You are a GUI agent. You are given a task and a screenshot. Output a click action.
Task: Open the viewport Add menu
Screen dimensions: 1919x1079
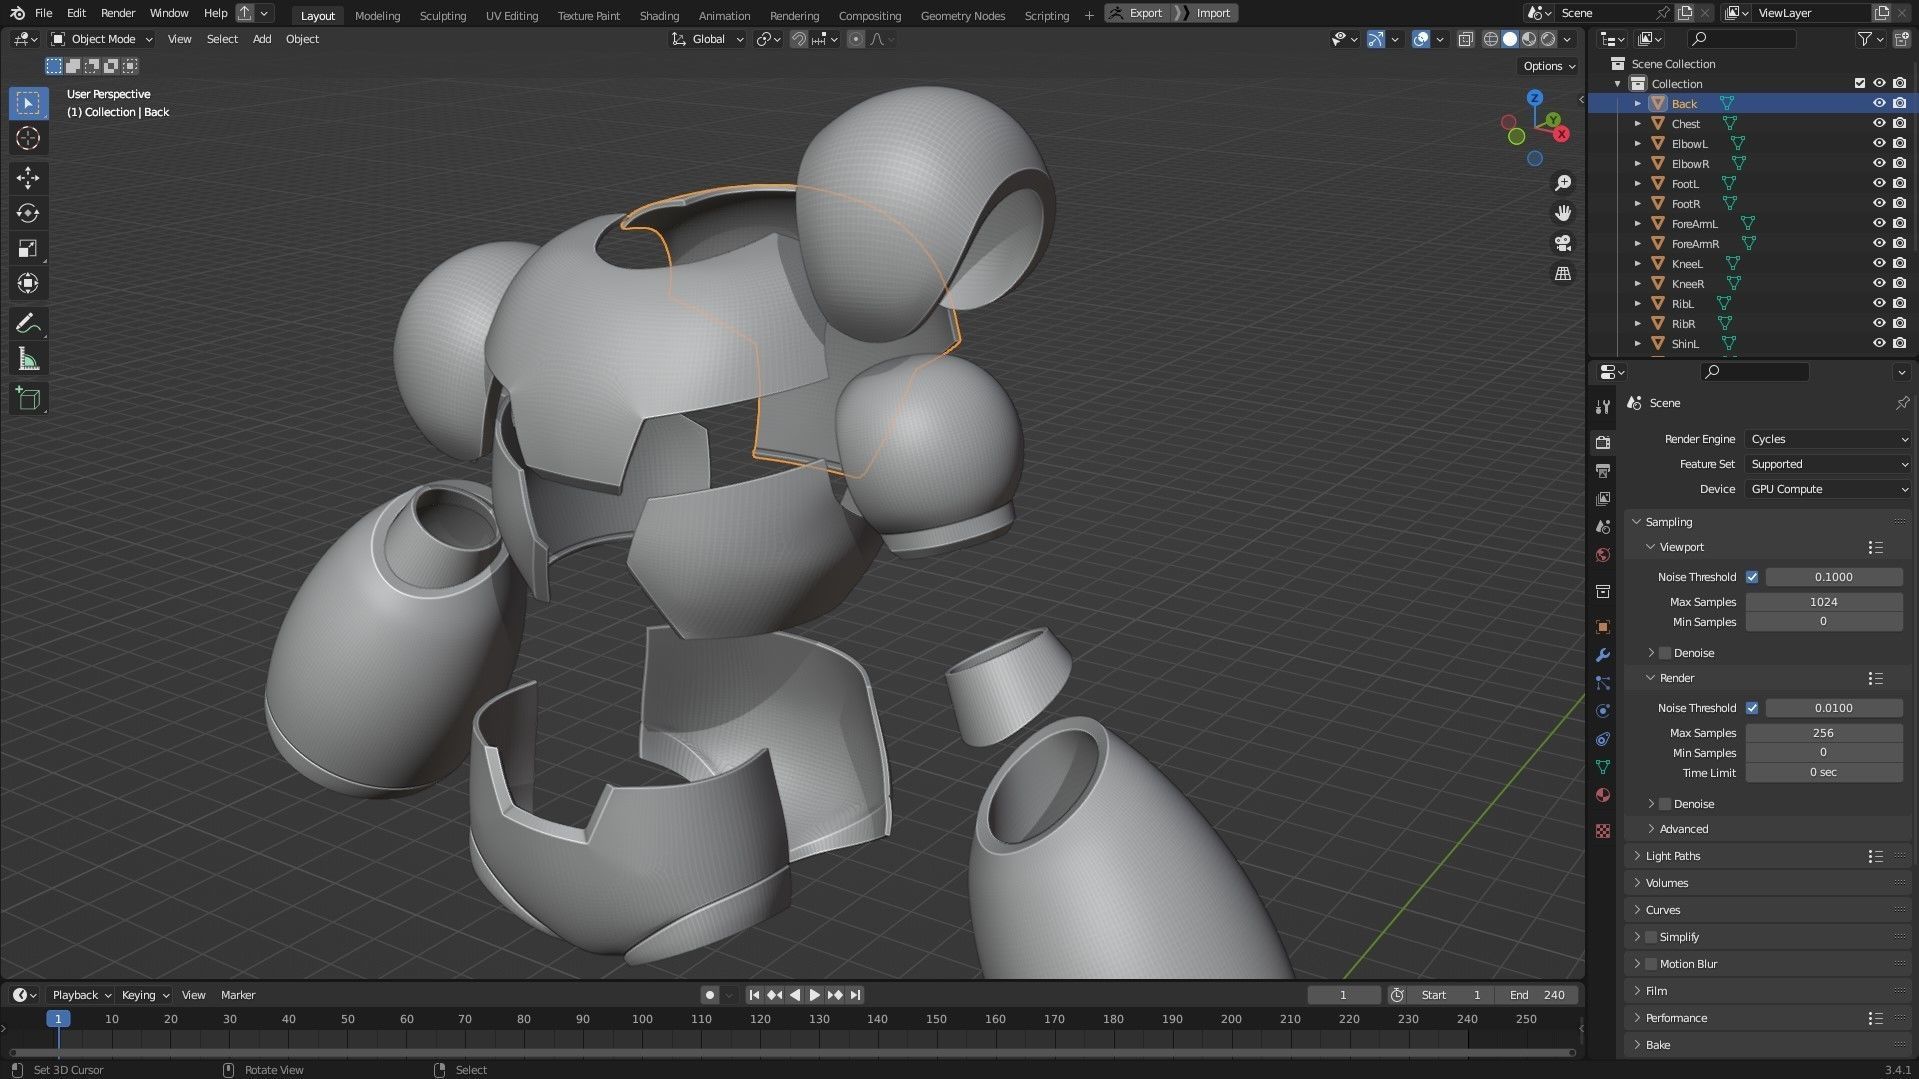(x=262, y=39)
